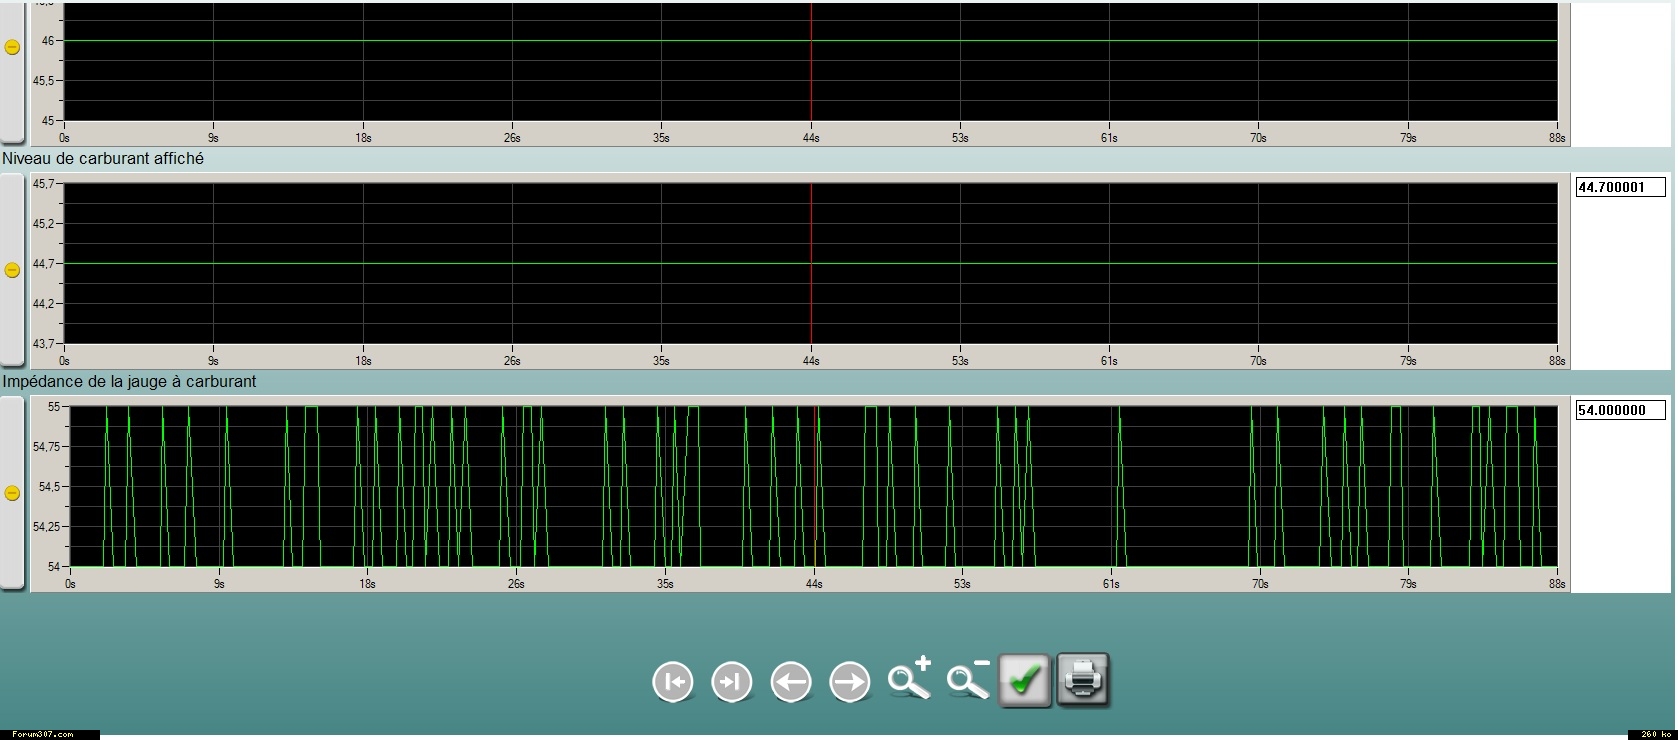
Task: Collapse the Niveau de carburant affiché graph
Action: click(12, 270)
